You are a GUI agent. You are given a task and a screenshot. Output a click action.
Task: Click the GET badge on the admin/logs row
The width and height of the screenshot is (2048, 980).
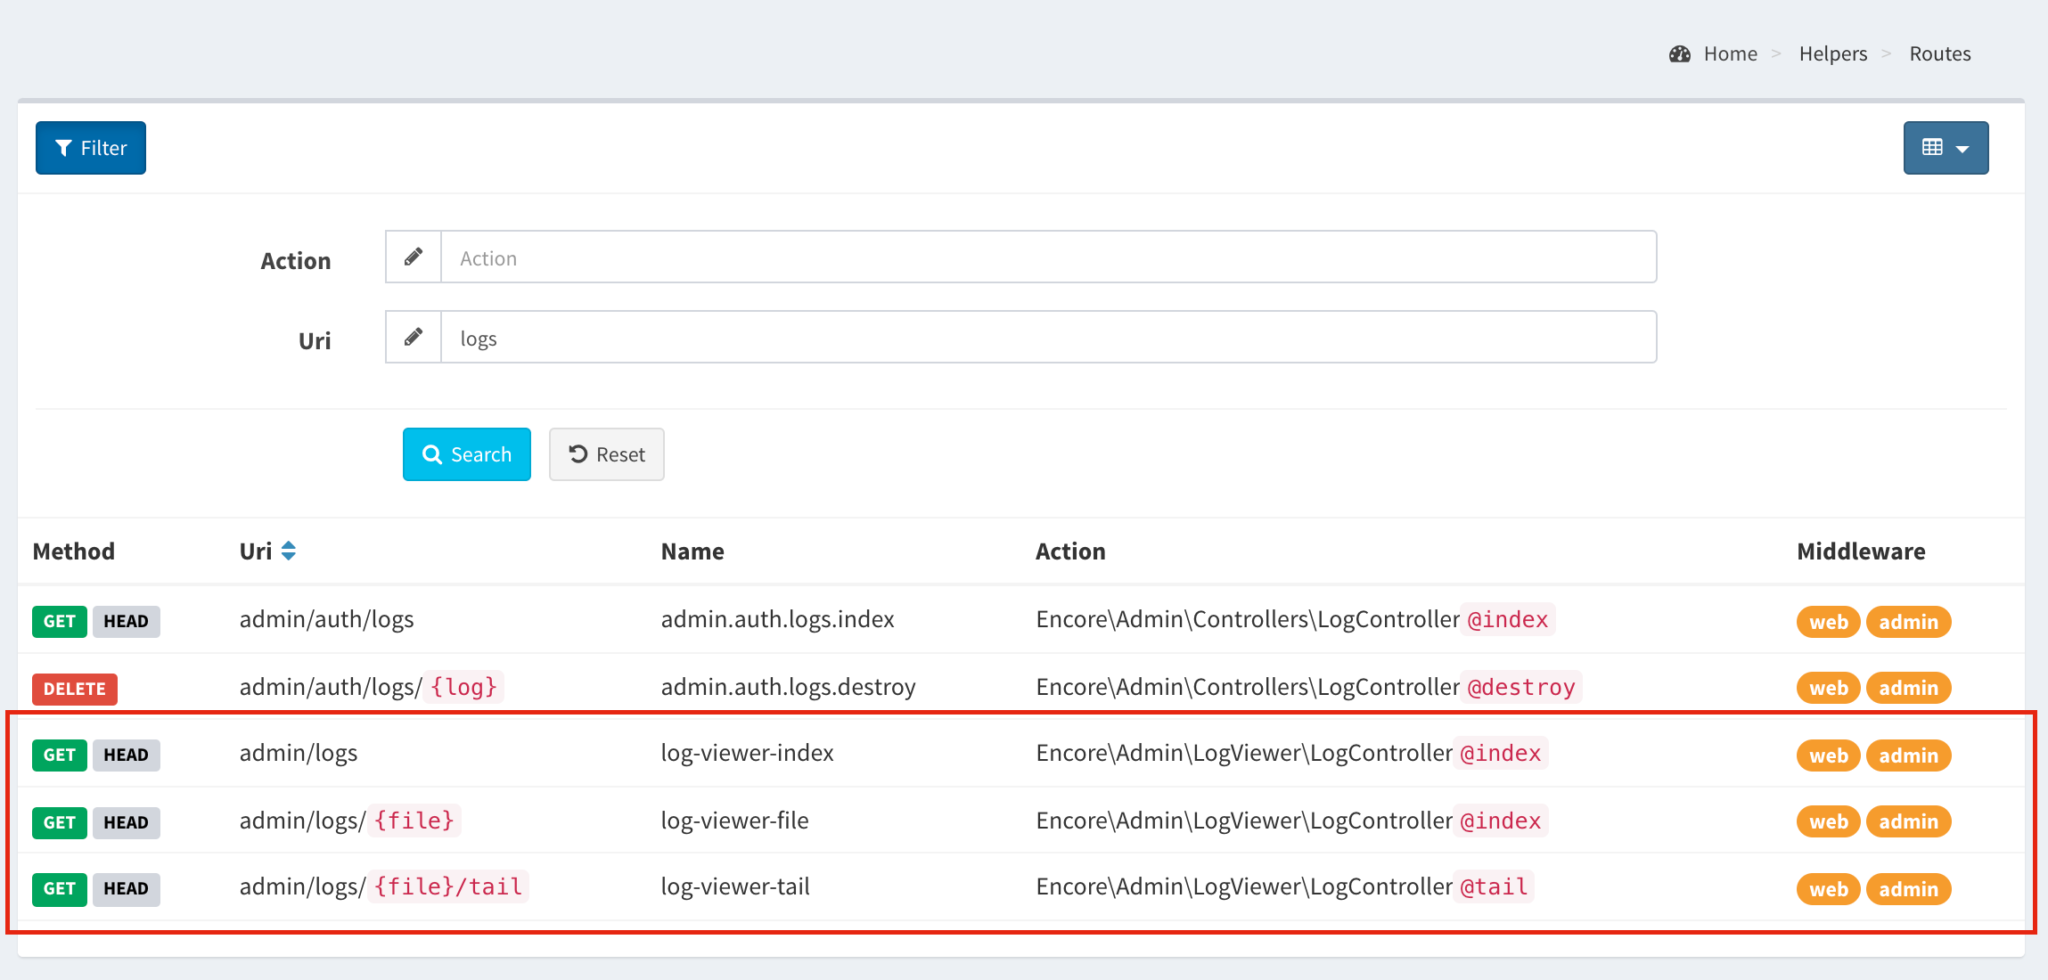click(x=59, y=754)
